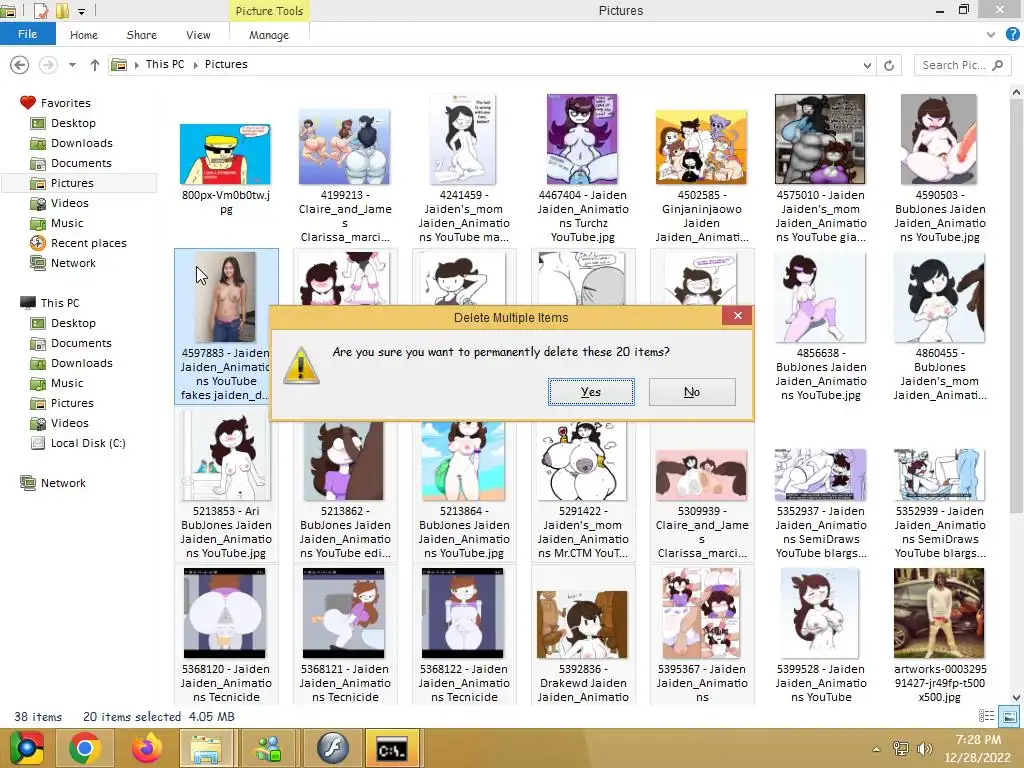Open Help with the question mark icon

[x=1012, y=35]
